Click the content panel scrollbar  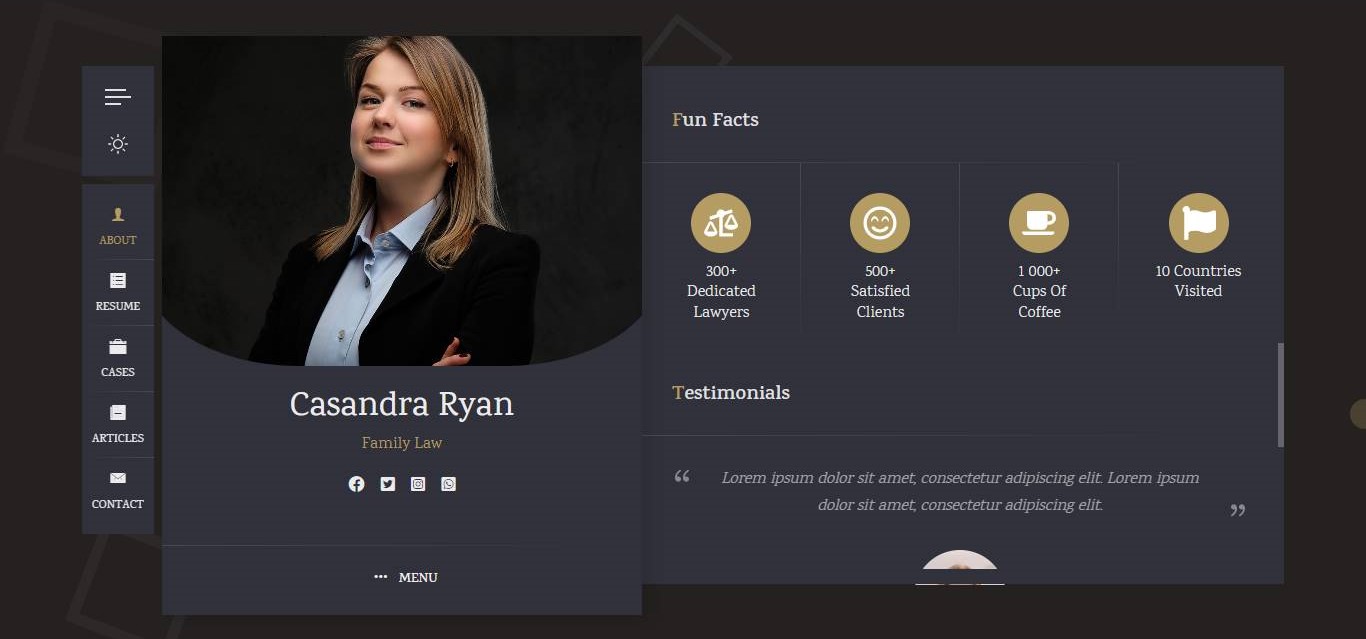tap(1280, 395)
